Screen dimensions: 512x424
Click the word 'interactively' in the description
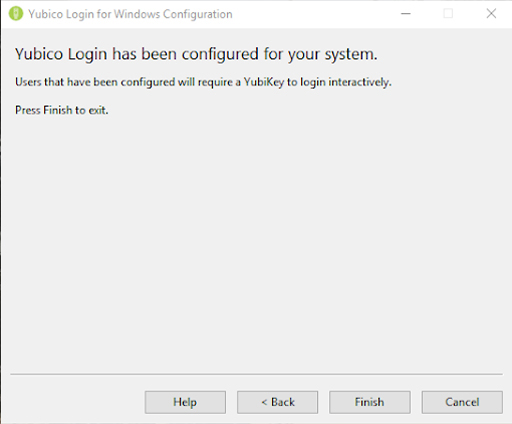click(359, 82)
